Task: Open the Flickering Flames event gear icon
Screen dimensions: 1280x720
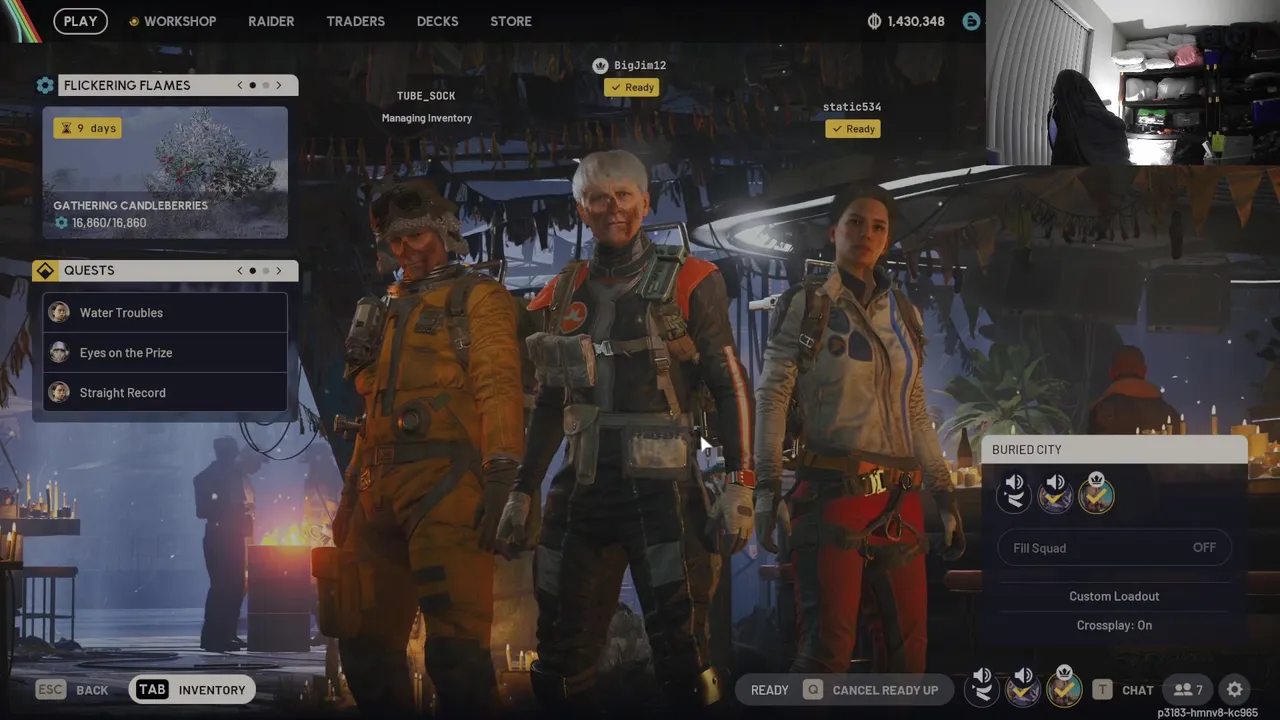Action: point(45,86)
